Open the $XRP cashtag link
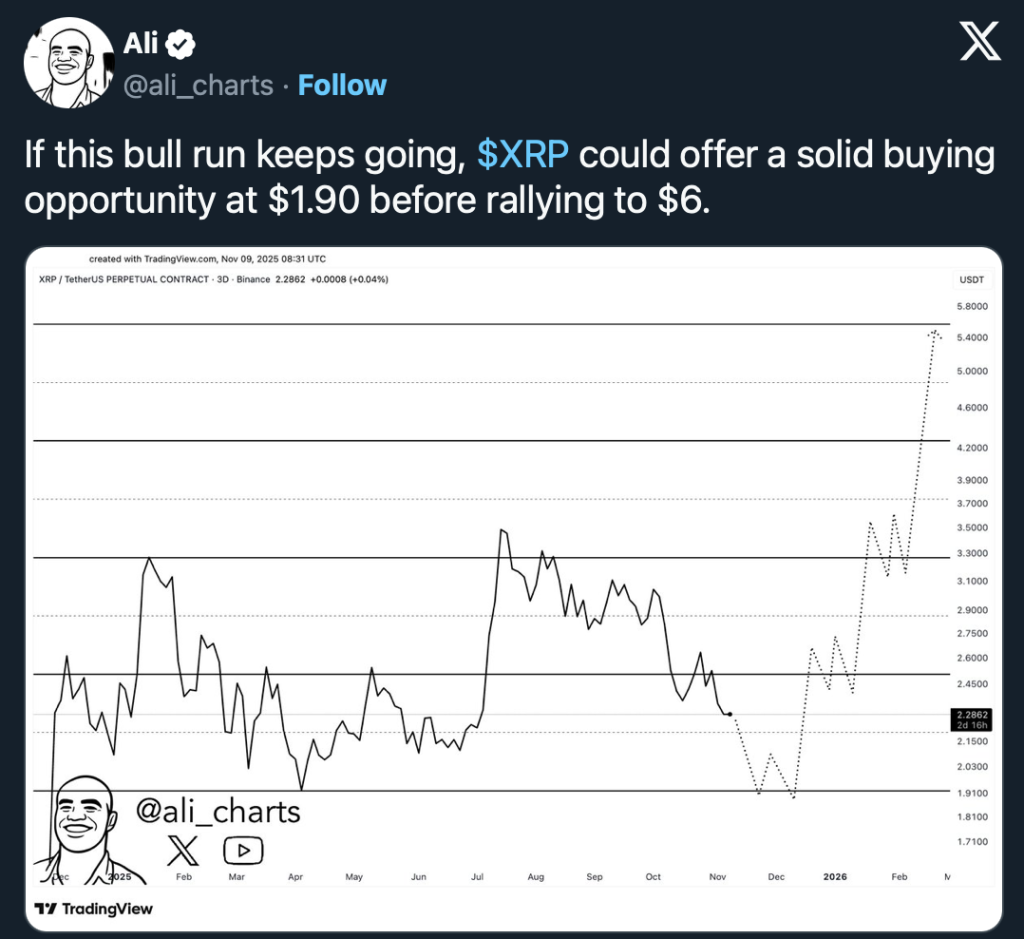Viewport: 1024px width, 939px height. (x=523, y=157)
